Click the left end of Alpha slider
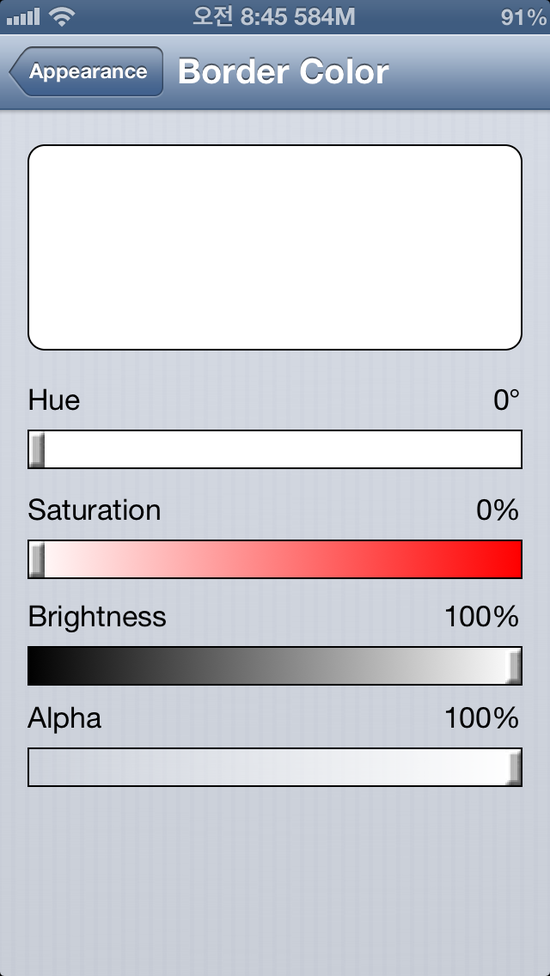This screenshot has width=550, height=976. [x=36, y=767]
